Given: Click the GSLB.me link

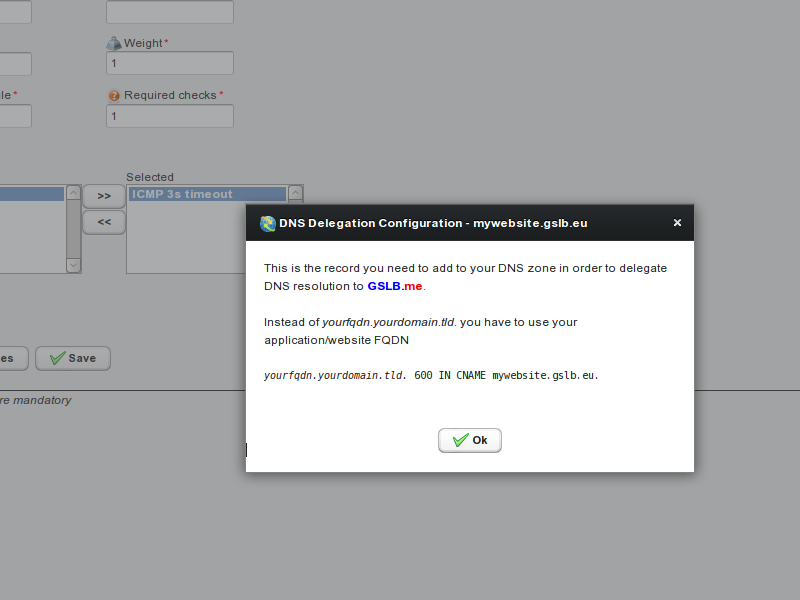Looking at the screenshot, I should coord(395,286).
